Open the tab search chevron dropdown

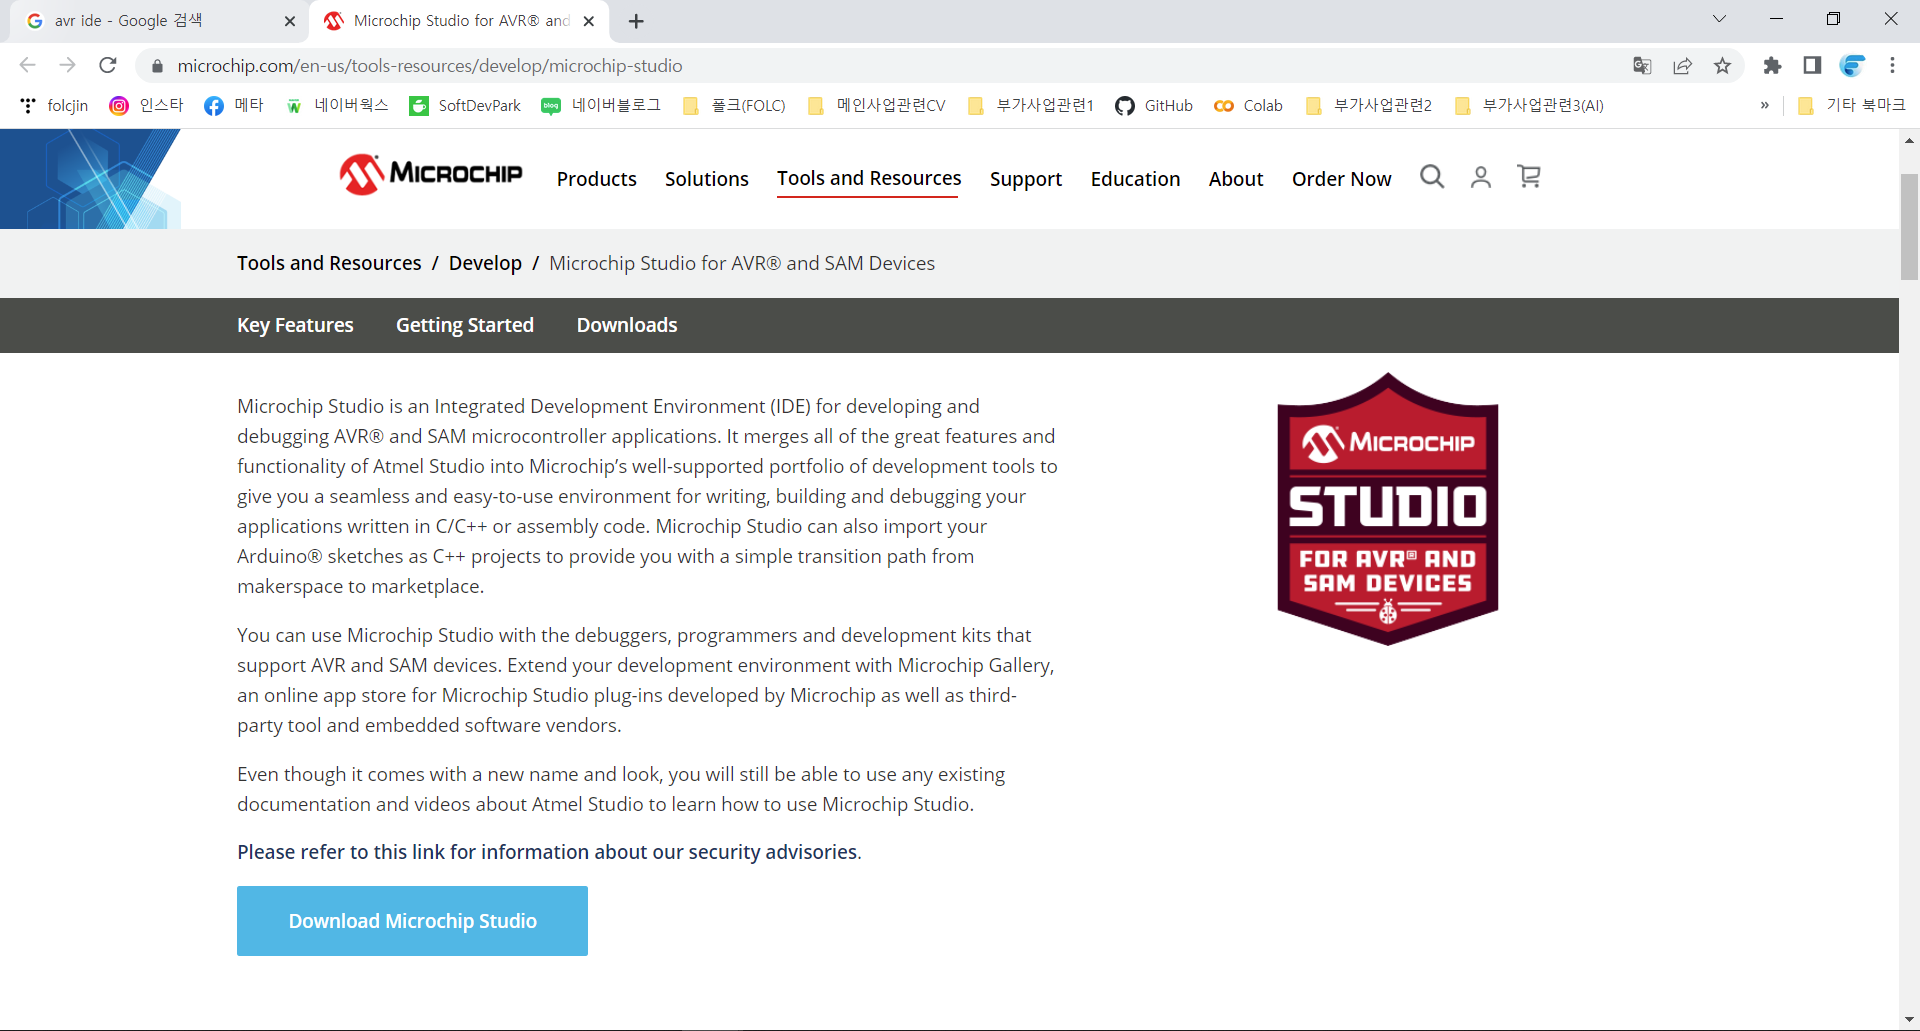[x=1719, y=19]
